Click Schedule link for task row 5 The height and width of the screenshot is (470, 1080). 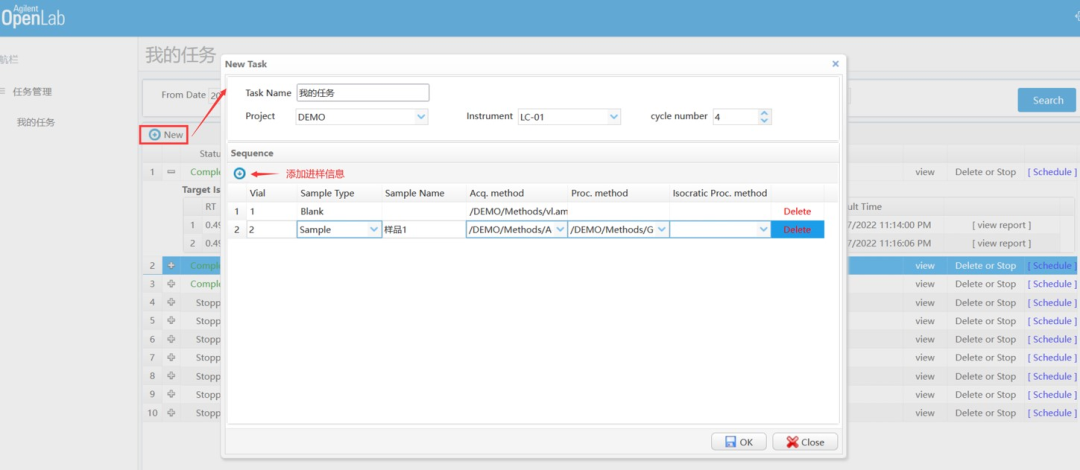pos(1051,321)
